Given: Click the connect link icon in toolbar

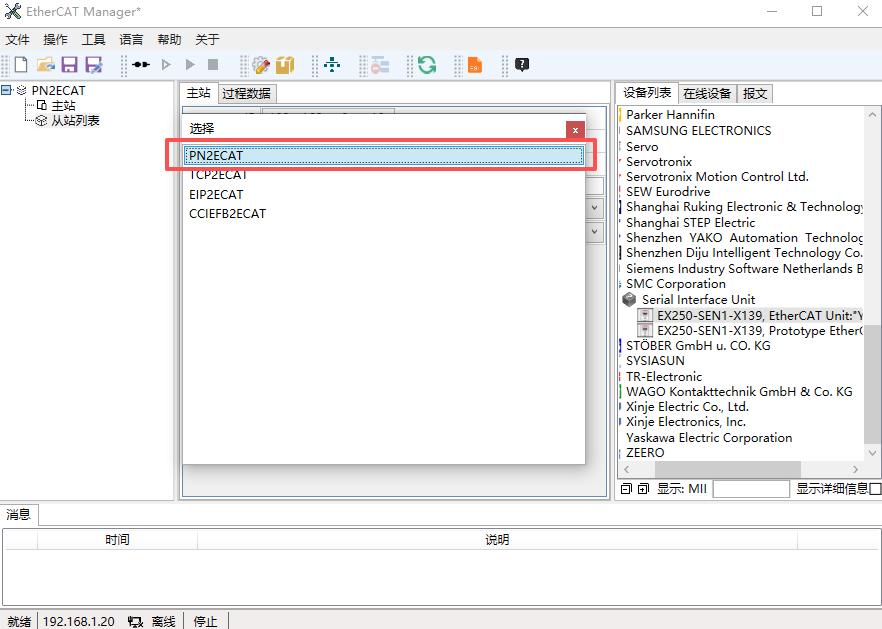Looking at the screenshot, I should point(141,65).
